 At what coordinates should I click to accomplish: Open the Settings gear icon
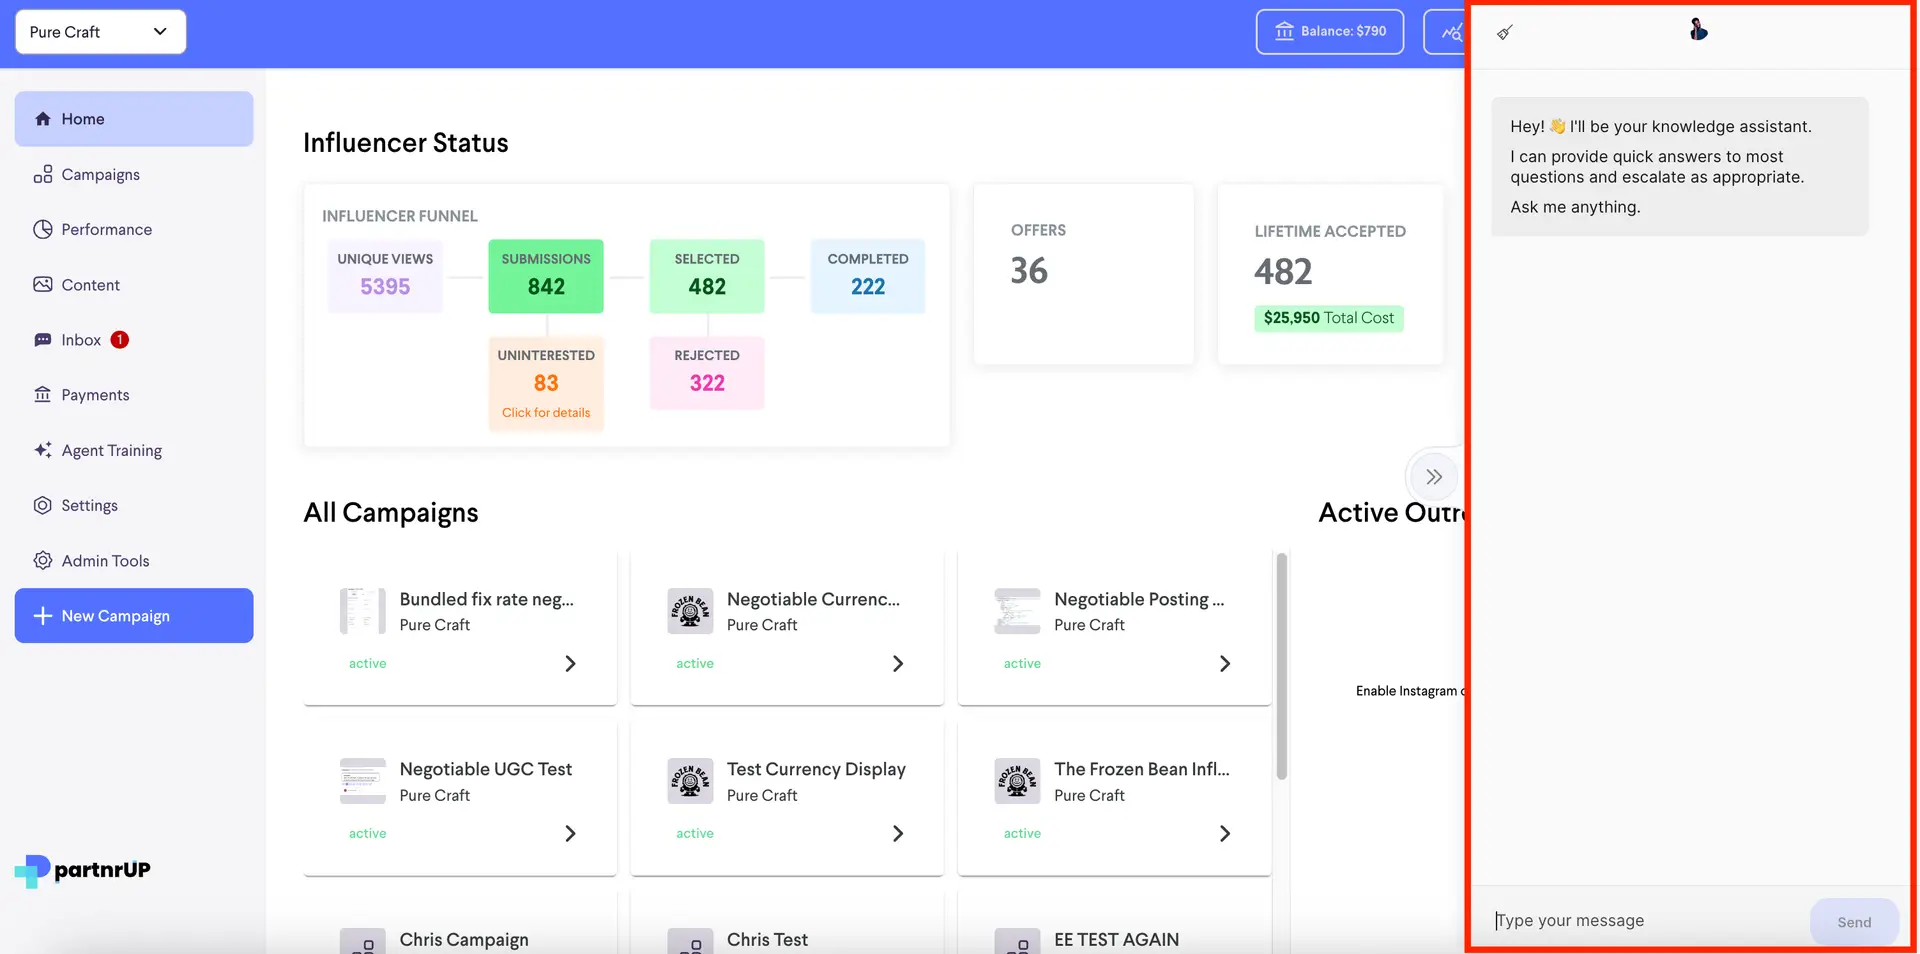[x=43, y=505]
